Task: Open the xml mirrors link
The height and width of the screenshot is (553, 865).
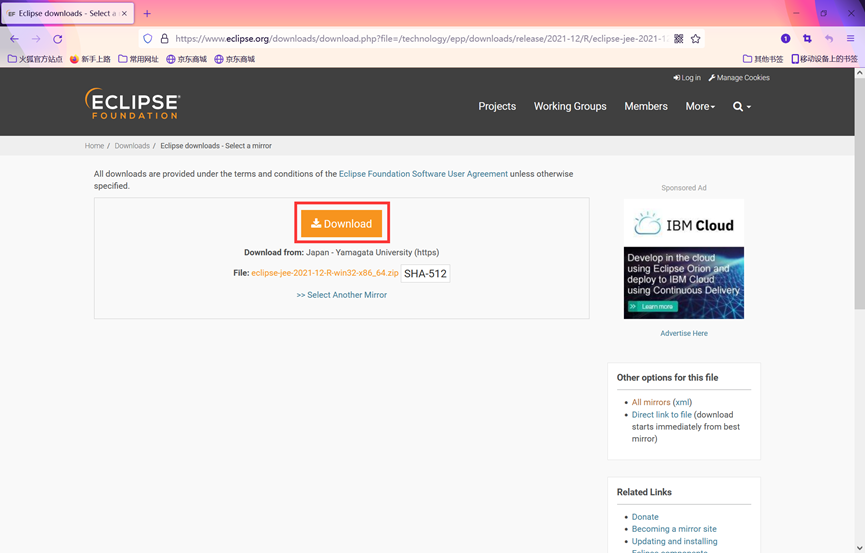Action: 682,402
